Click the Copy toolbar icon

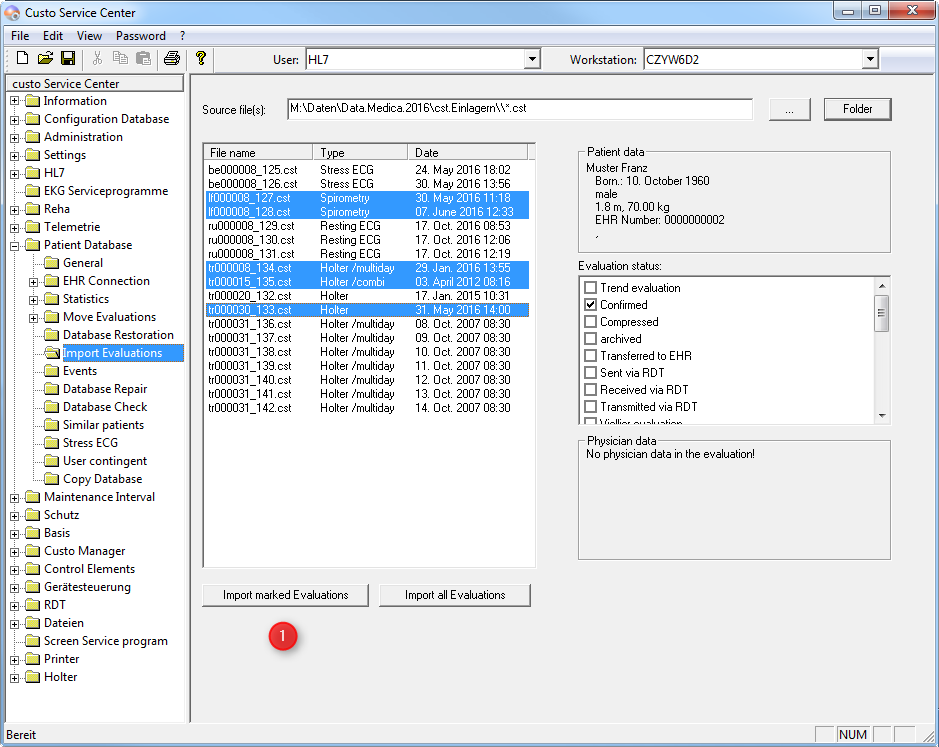[120, 58]
